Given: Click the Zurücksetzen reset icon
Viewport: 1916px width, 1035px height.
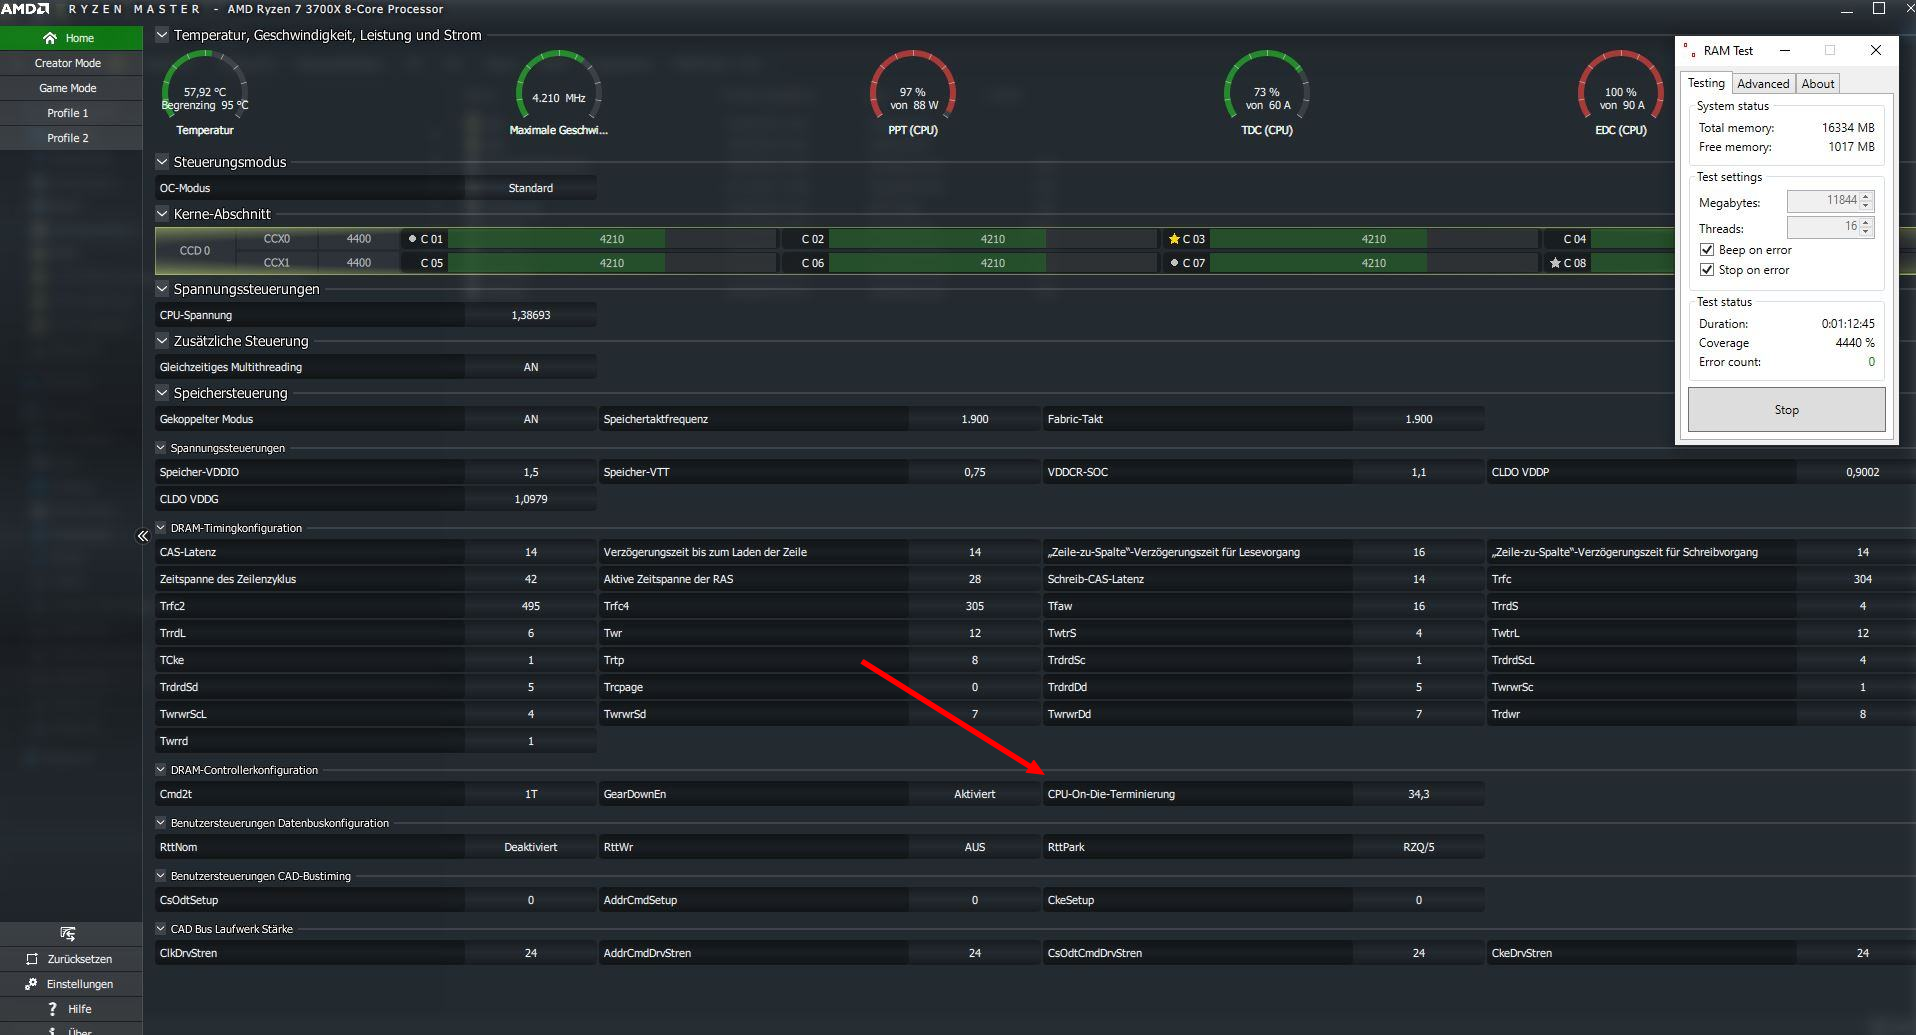Looking at the screenshot, I should [32, 958].
